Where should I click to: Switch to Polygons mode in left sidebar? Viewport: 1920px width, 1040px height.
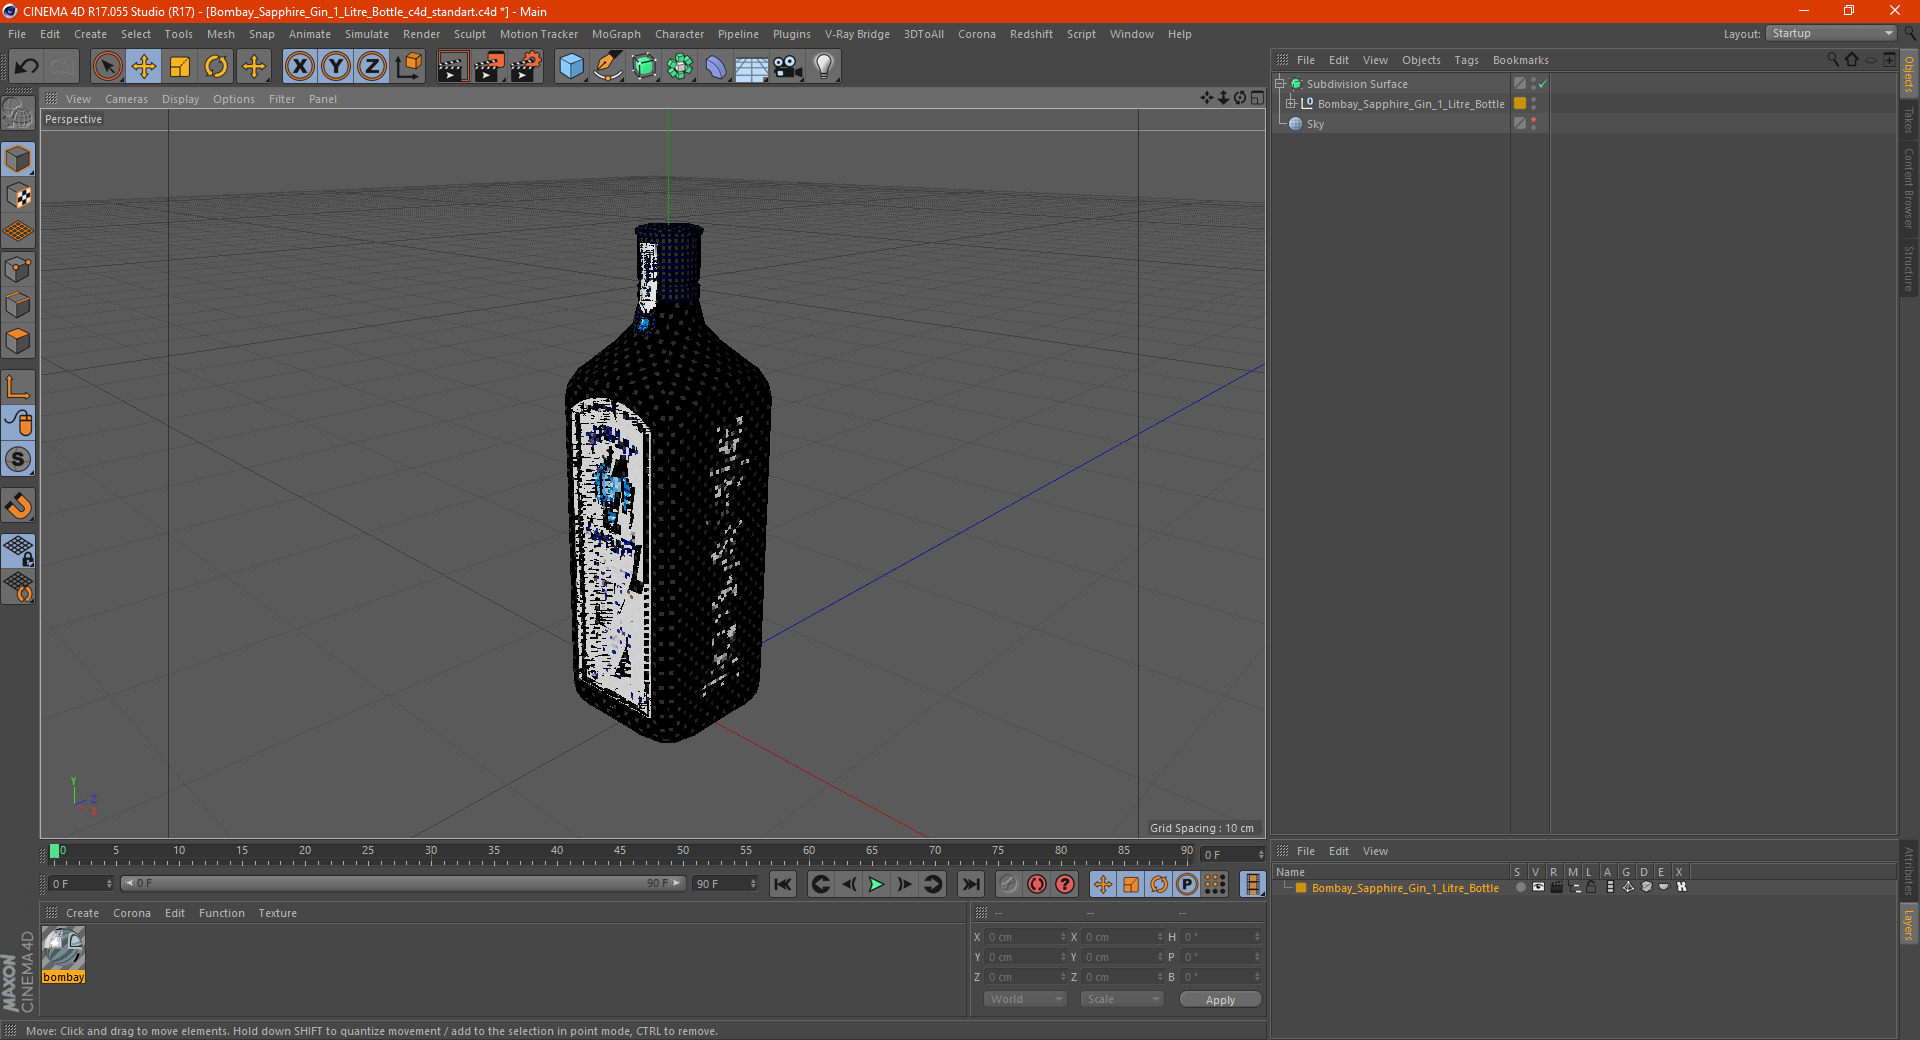[18, 341]
